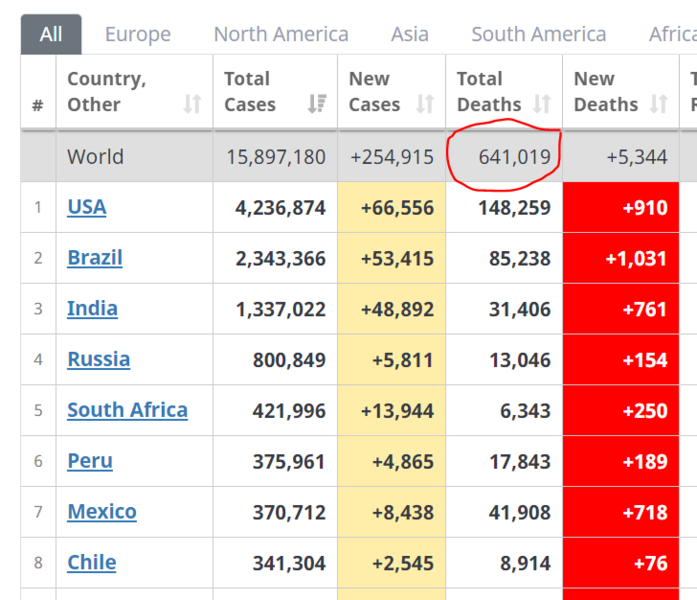This screenshot has height=600, width=697.
Task: Open the India country link
Action: [92, 308]
